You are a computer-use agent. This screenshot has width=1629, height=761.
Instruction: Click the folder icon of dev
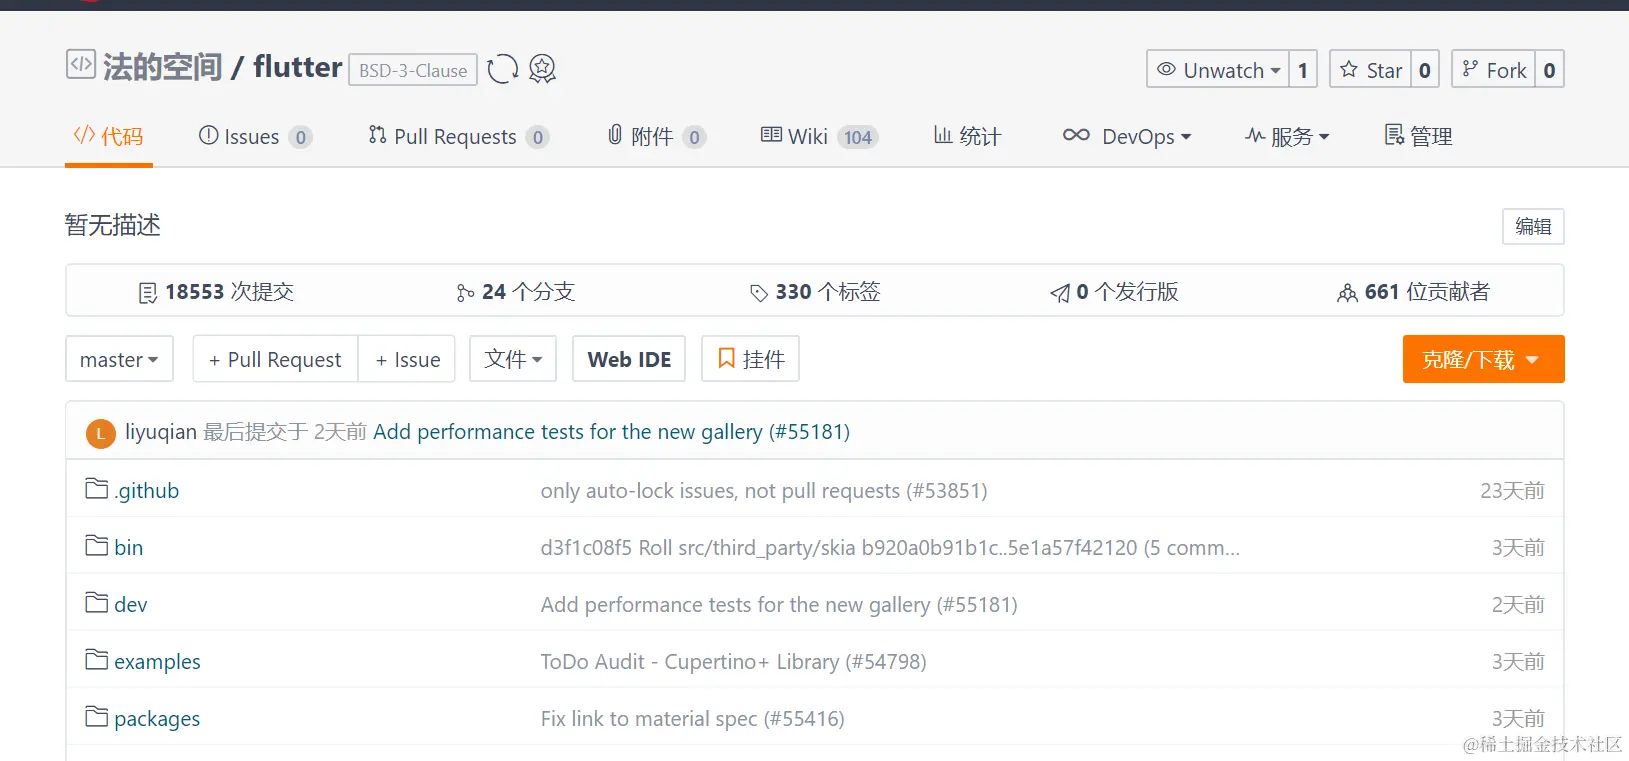97,602
